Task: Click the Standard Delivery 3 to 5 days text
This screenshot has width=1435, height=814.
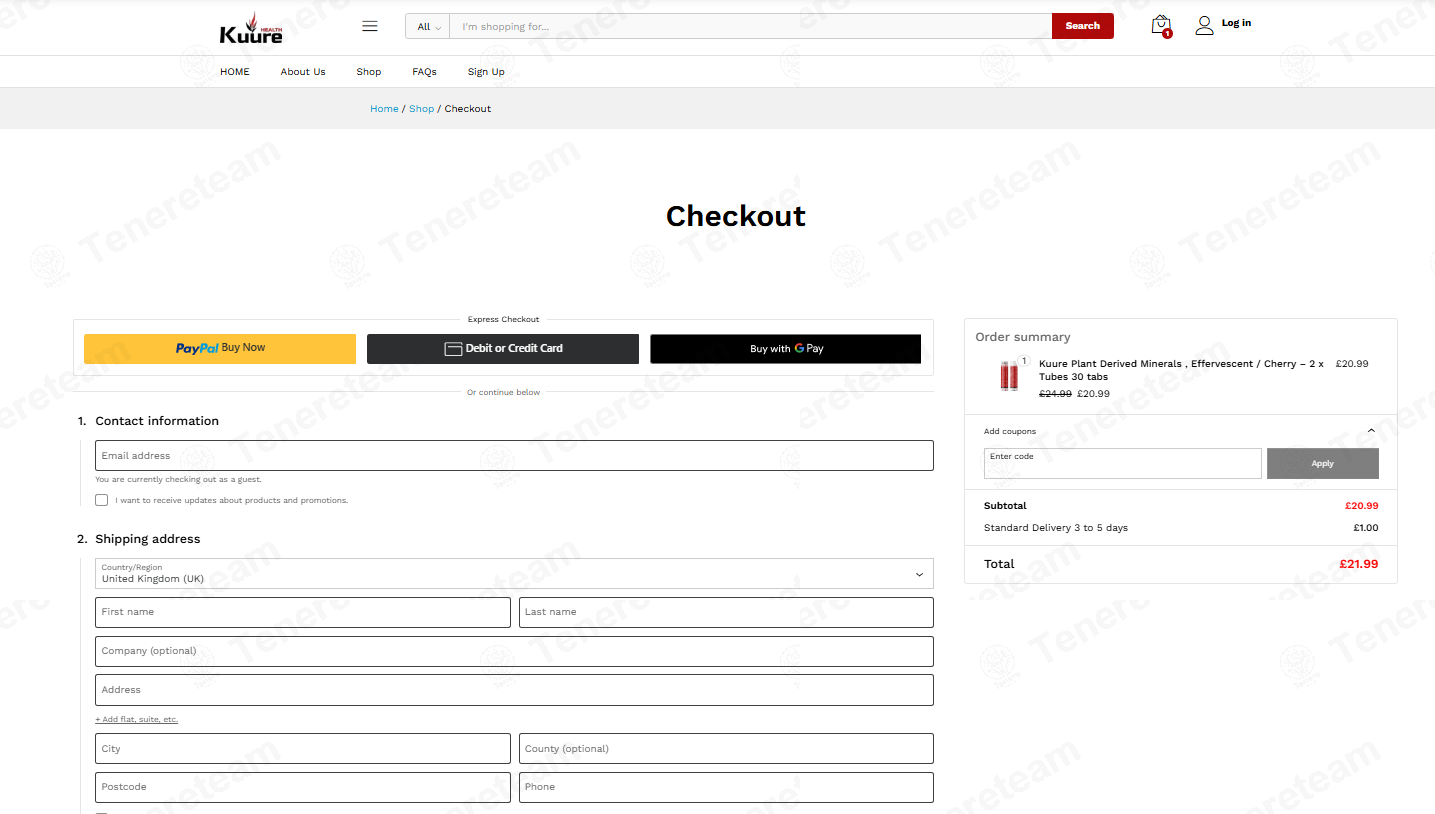Action: [1056, 528]
